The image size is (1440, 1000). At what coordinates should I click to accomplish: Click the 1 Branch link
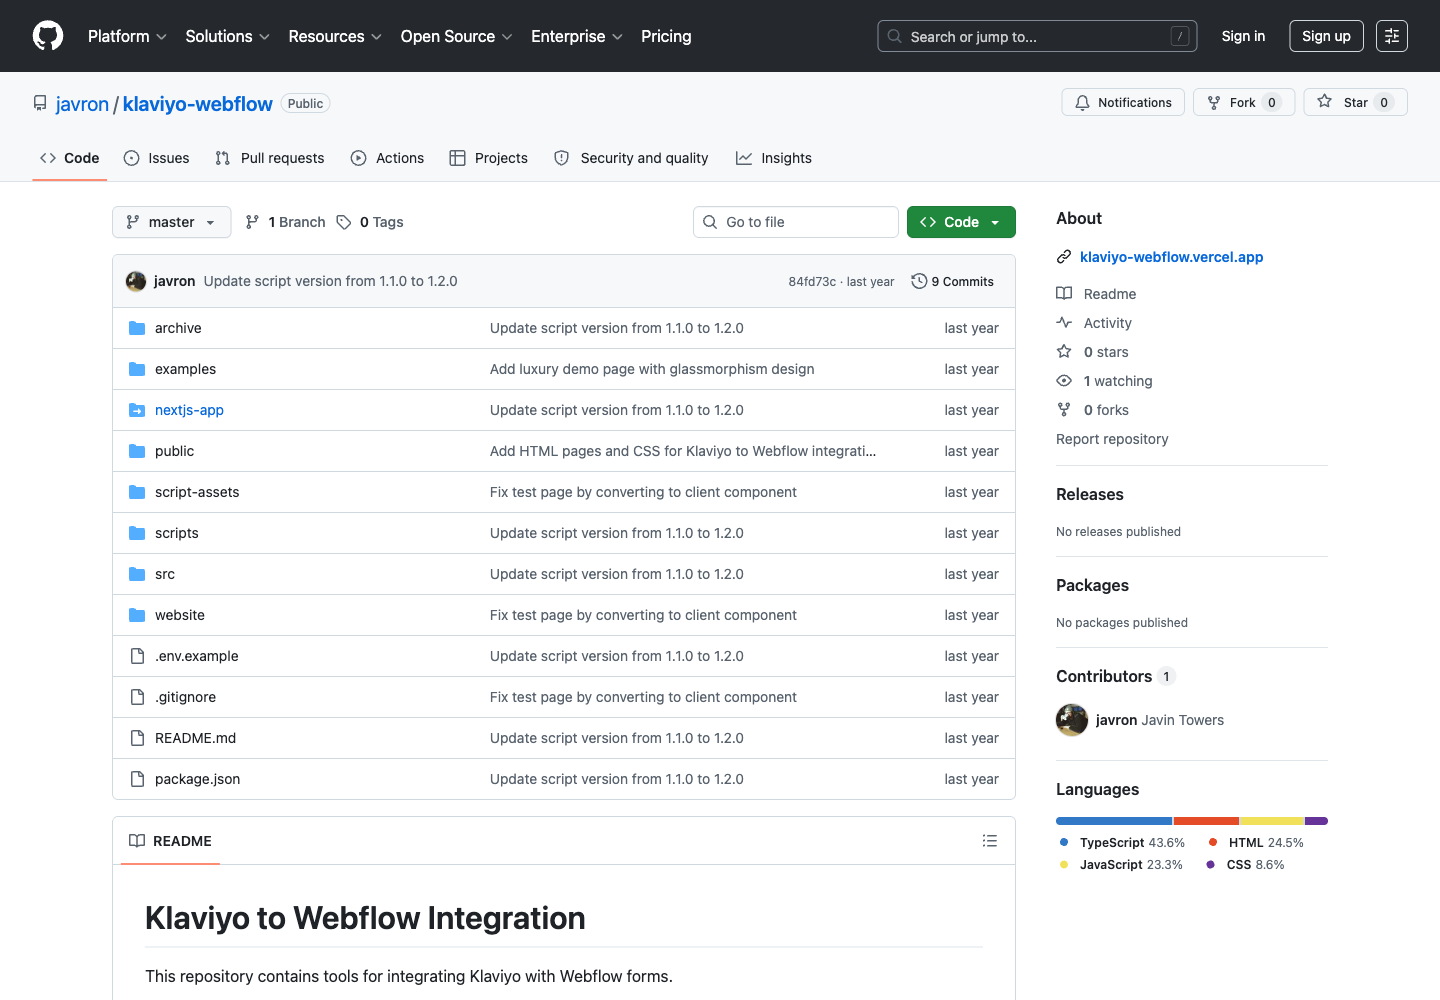pos(285,222)
